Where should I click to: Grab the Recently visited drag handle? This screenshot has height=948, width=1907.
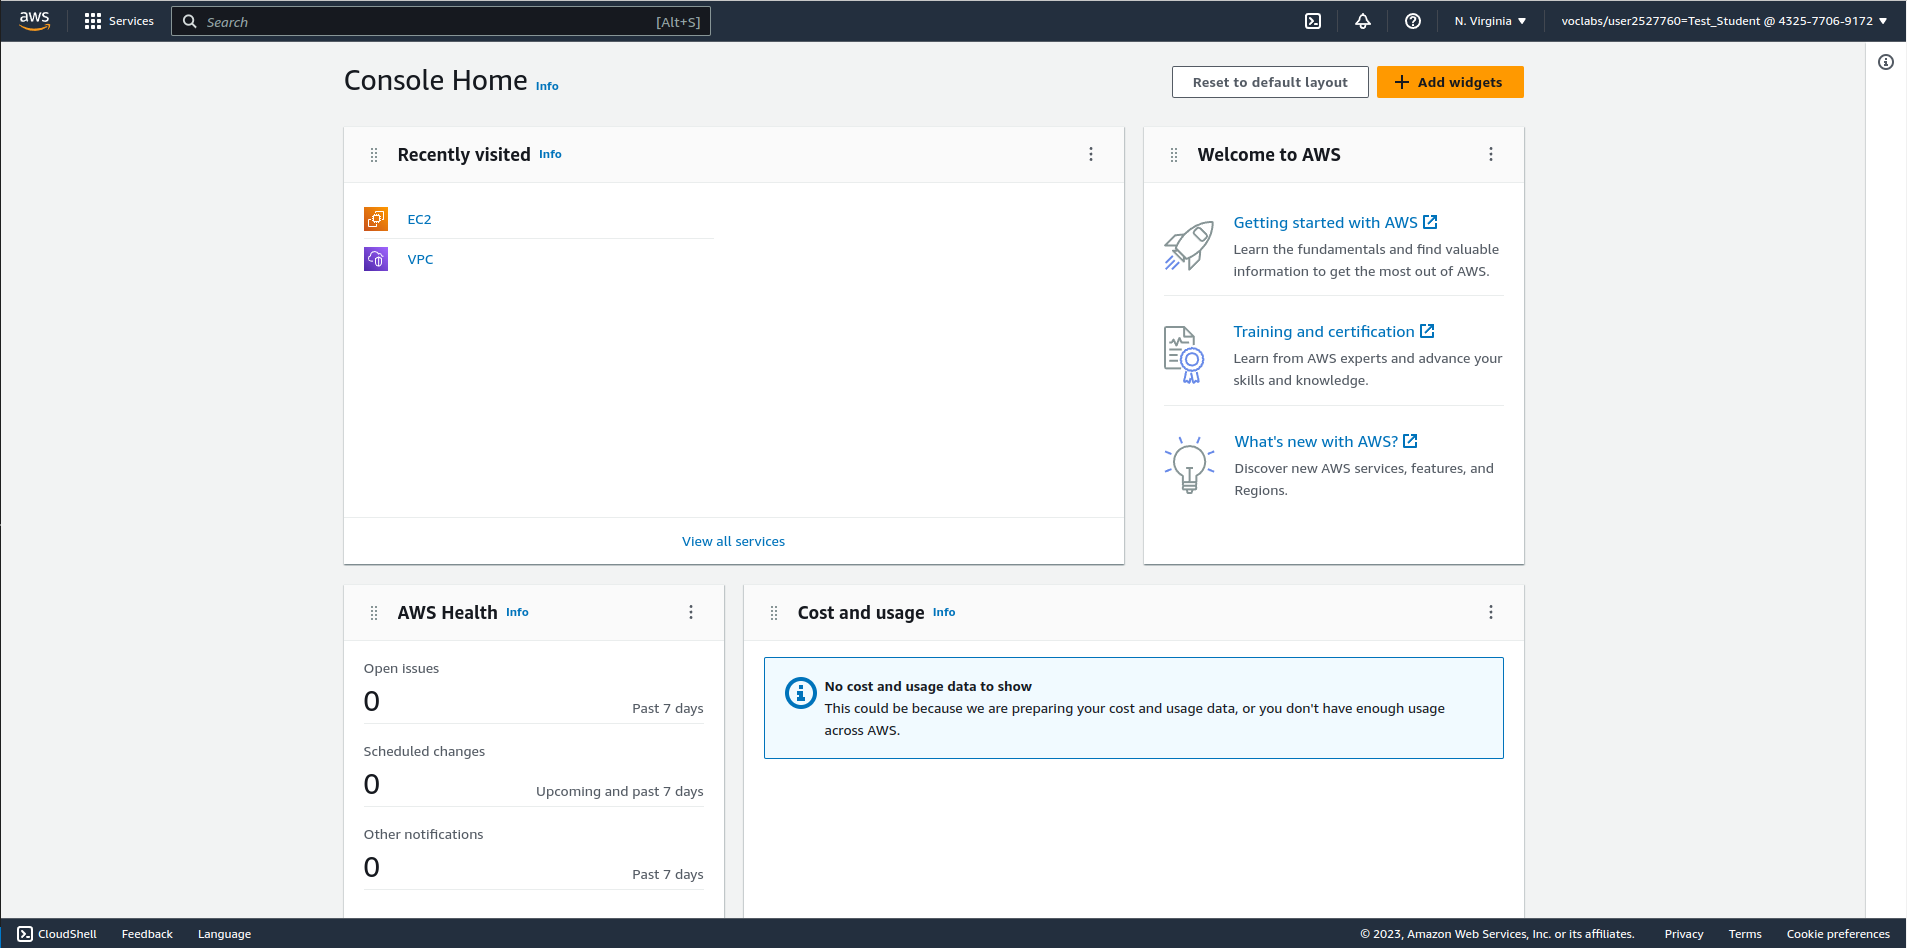coord(374,155)
